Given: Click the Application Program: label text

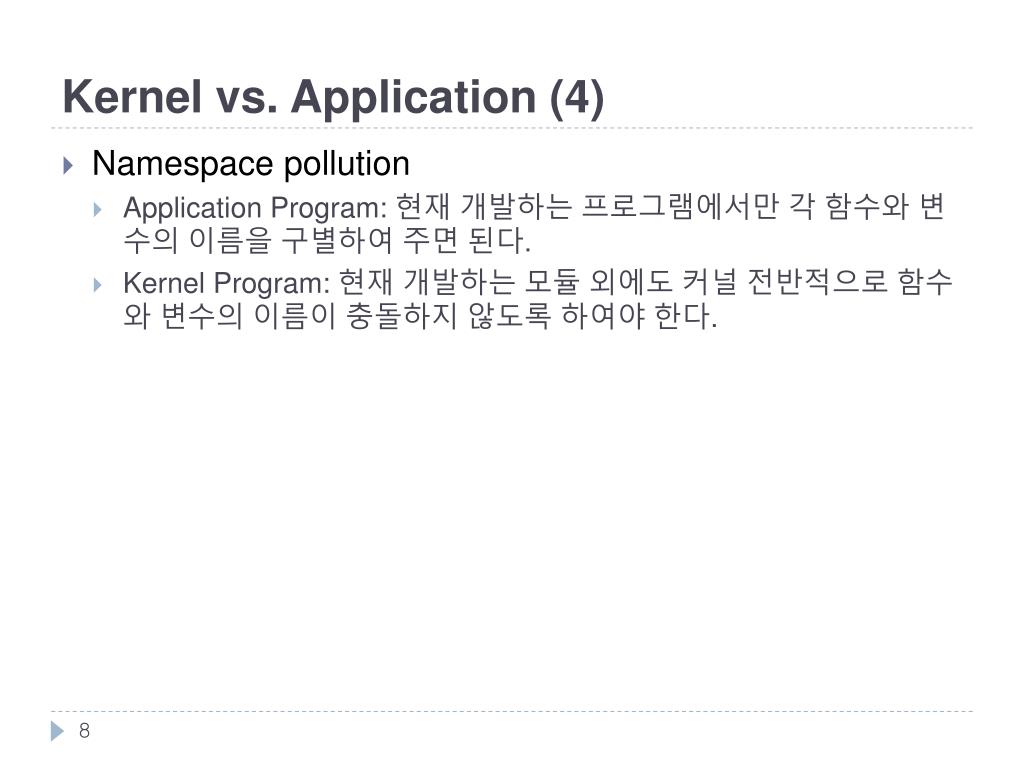Looking at the screenshot, I should pos(255,208).
